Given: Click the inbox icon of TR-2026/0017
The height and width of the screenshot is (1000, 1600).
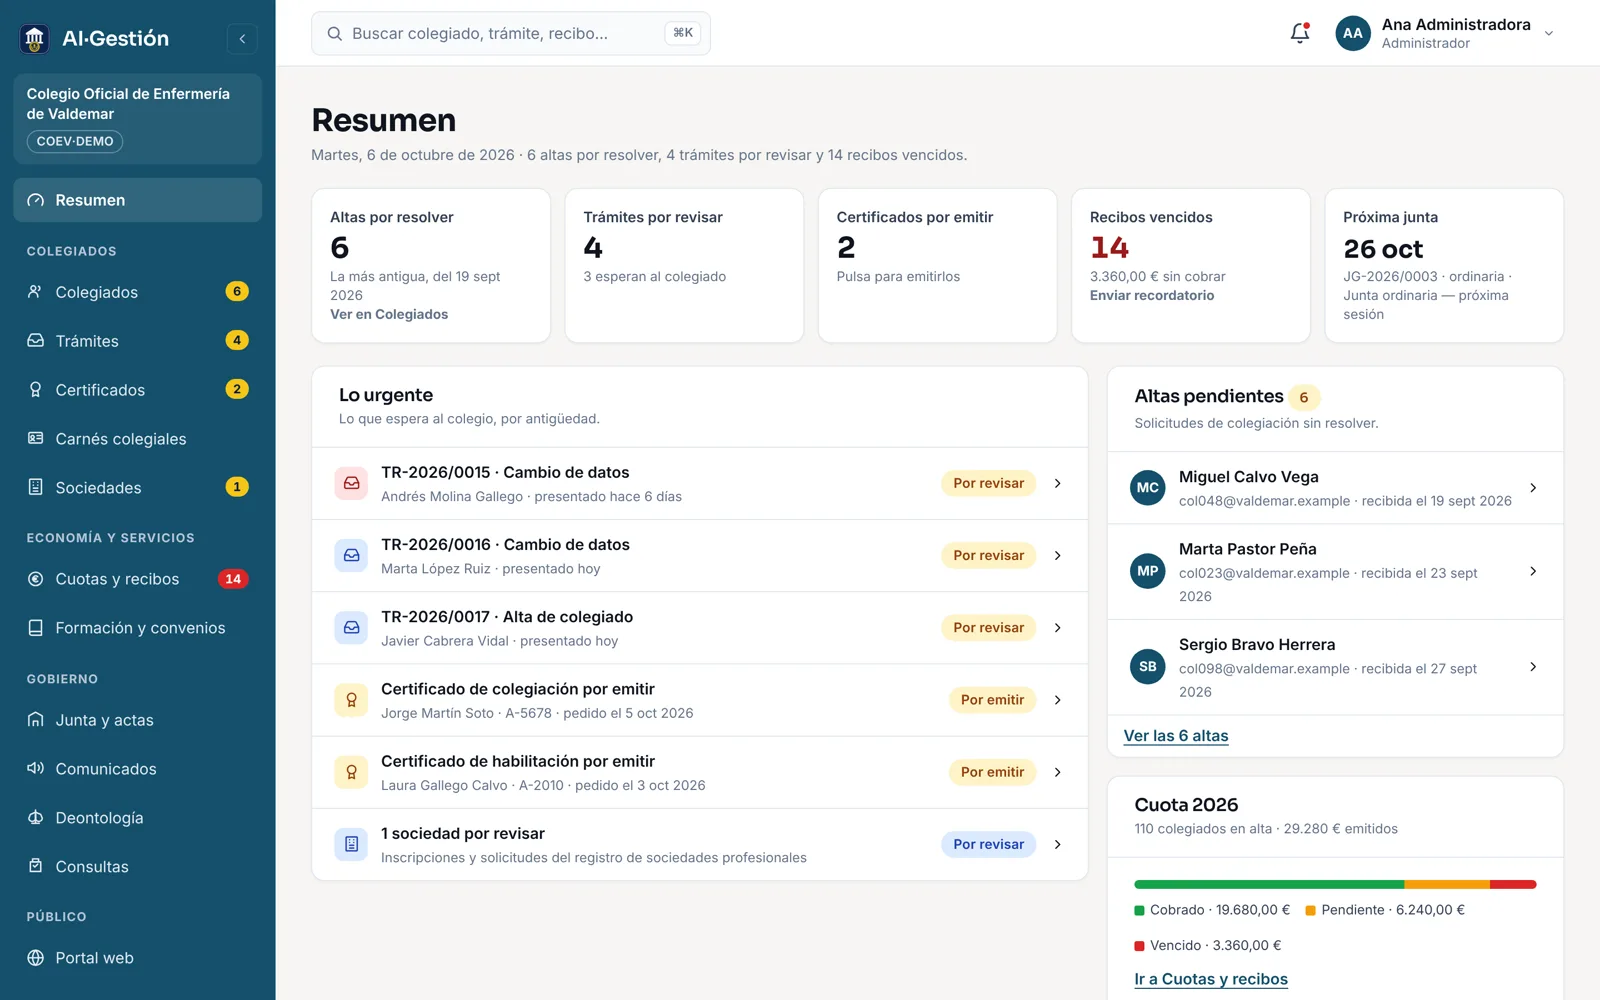Looking at the screenshot, I should coord(351,628).
